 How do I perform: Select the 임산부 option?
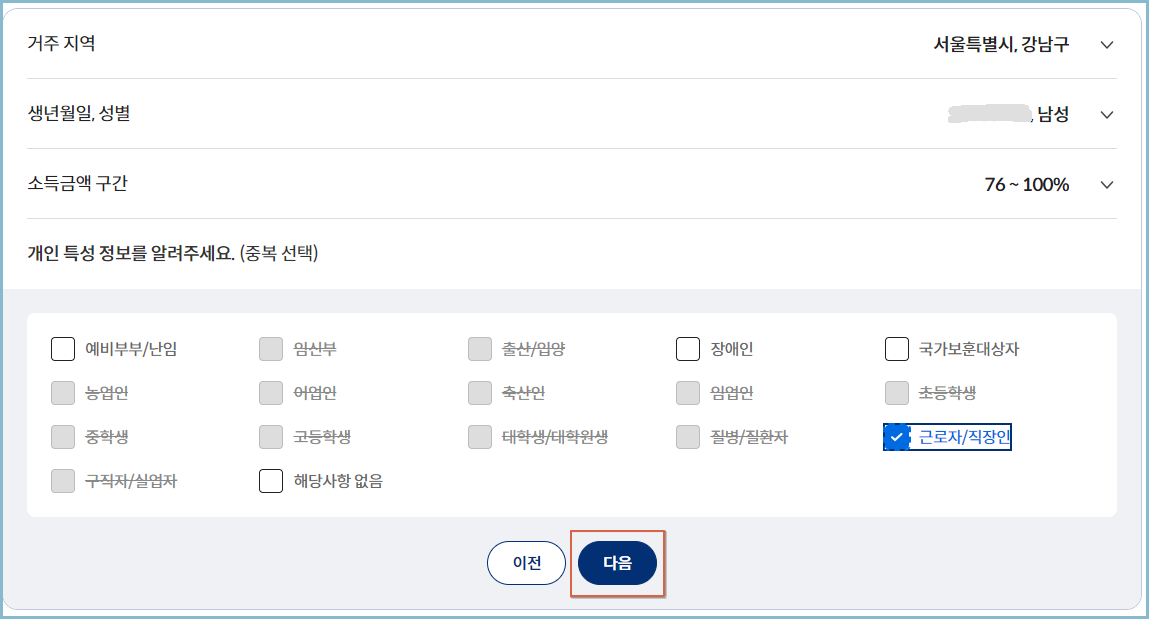[271, 349]
